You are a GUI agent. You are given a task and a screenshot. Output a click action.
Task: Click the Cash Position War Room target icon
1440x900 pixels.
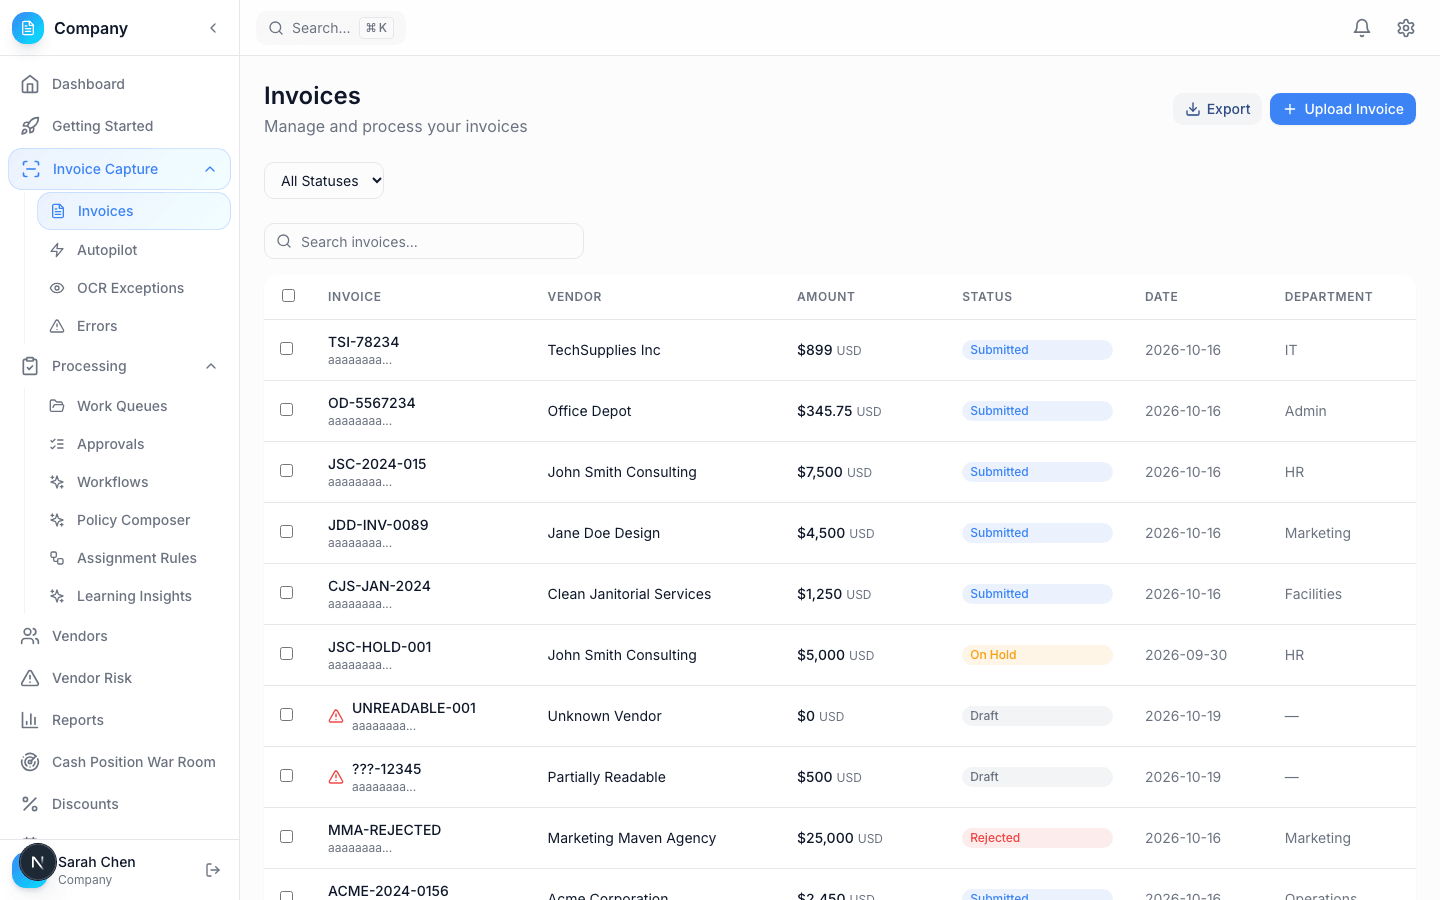(30, 762)
